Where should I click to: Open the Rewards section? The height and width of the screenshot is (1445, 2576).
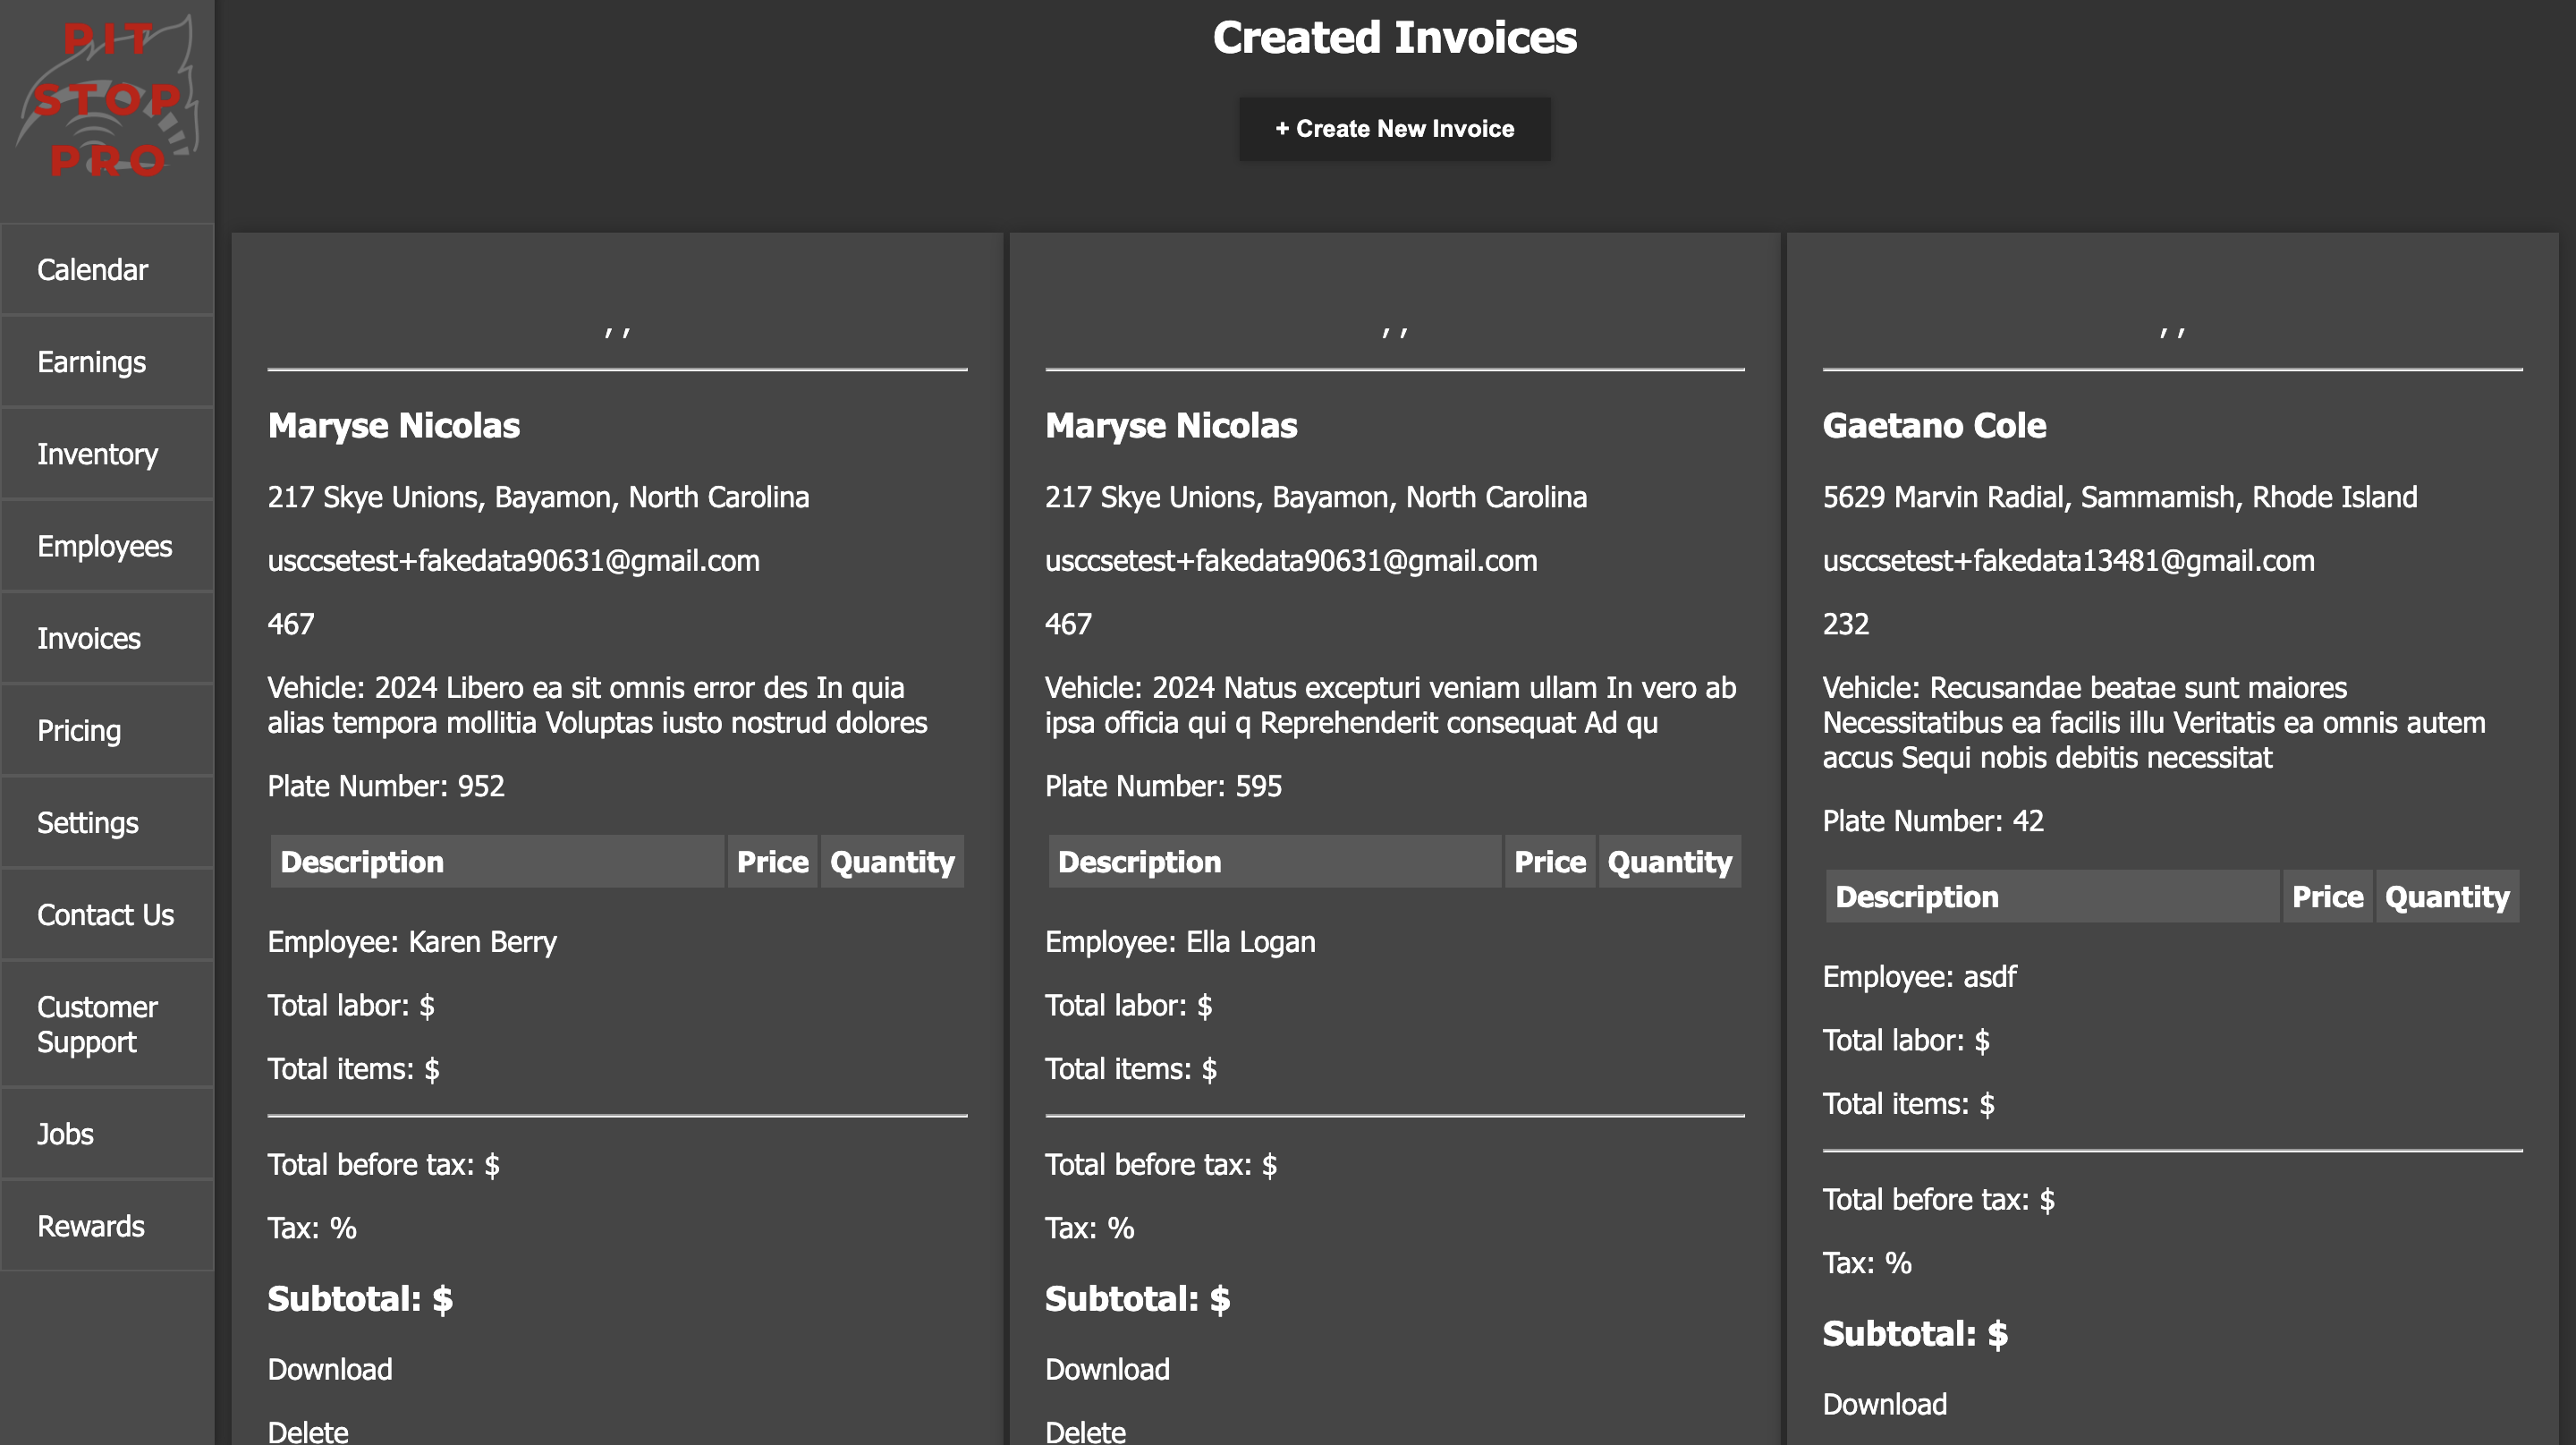click(x=90, y=1226)
